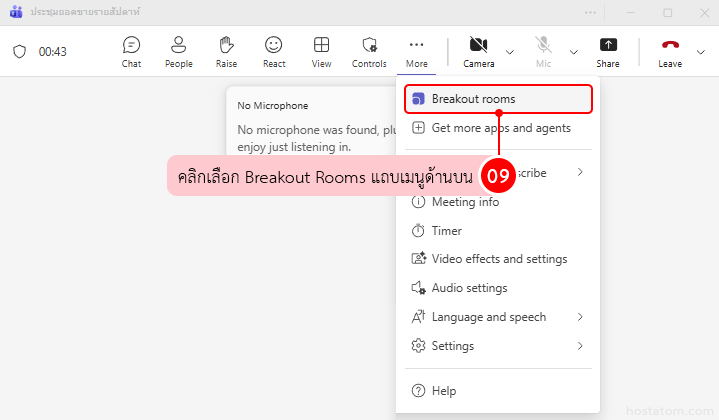Click the Help question mark icon
The image size is (719, 420).
(418, 391)
